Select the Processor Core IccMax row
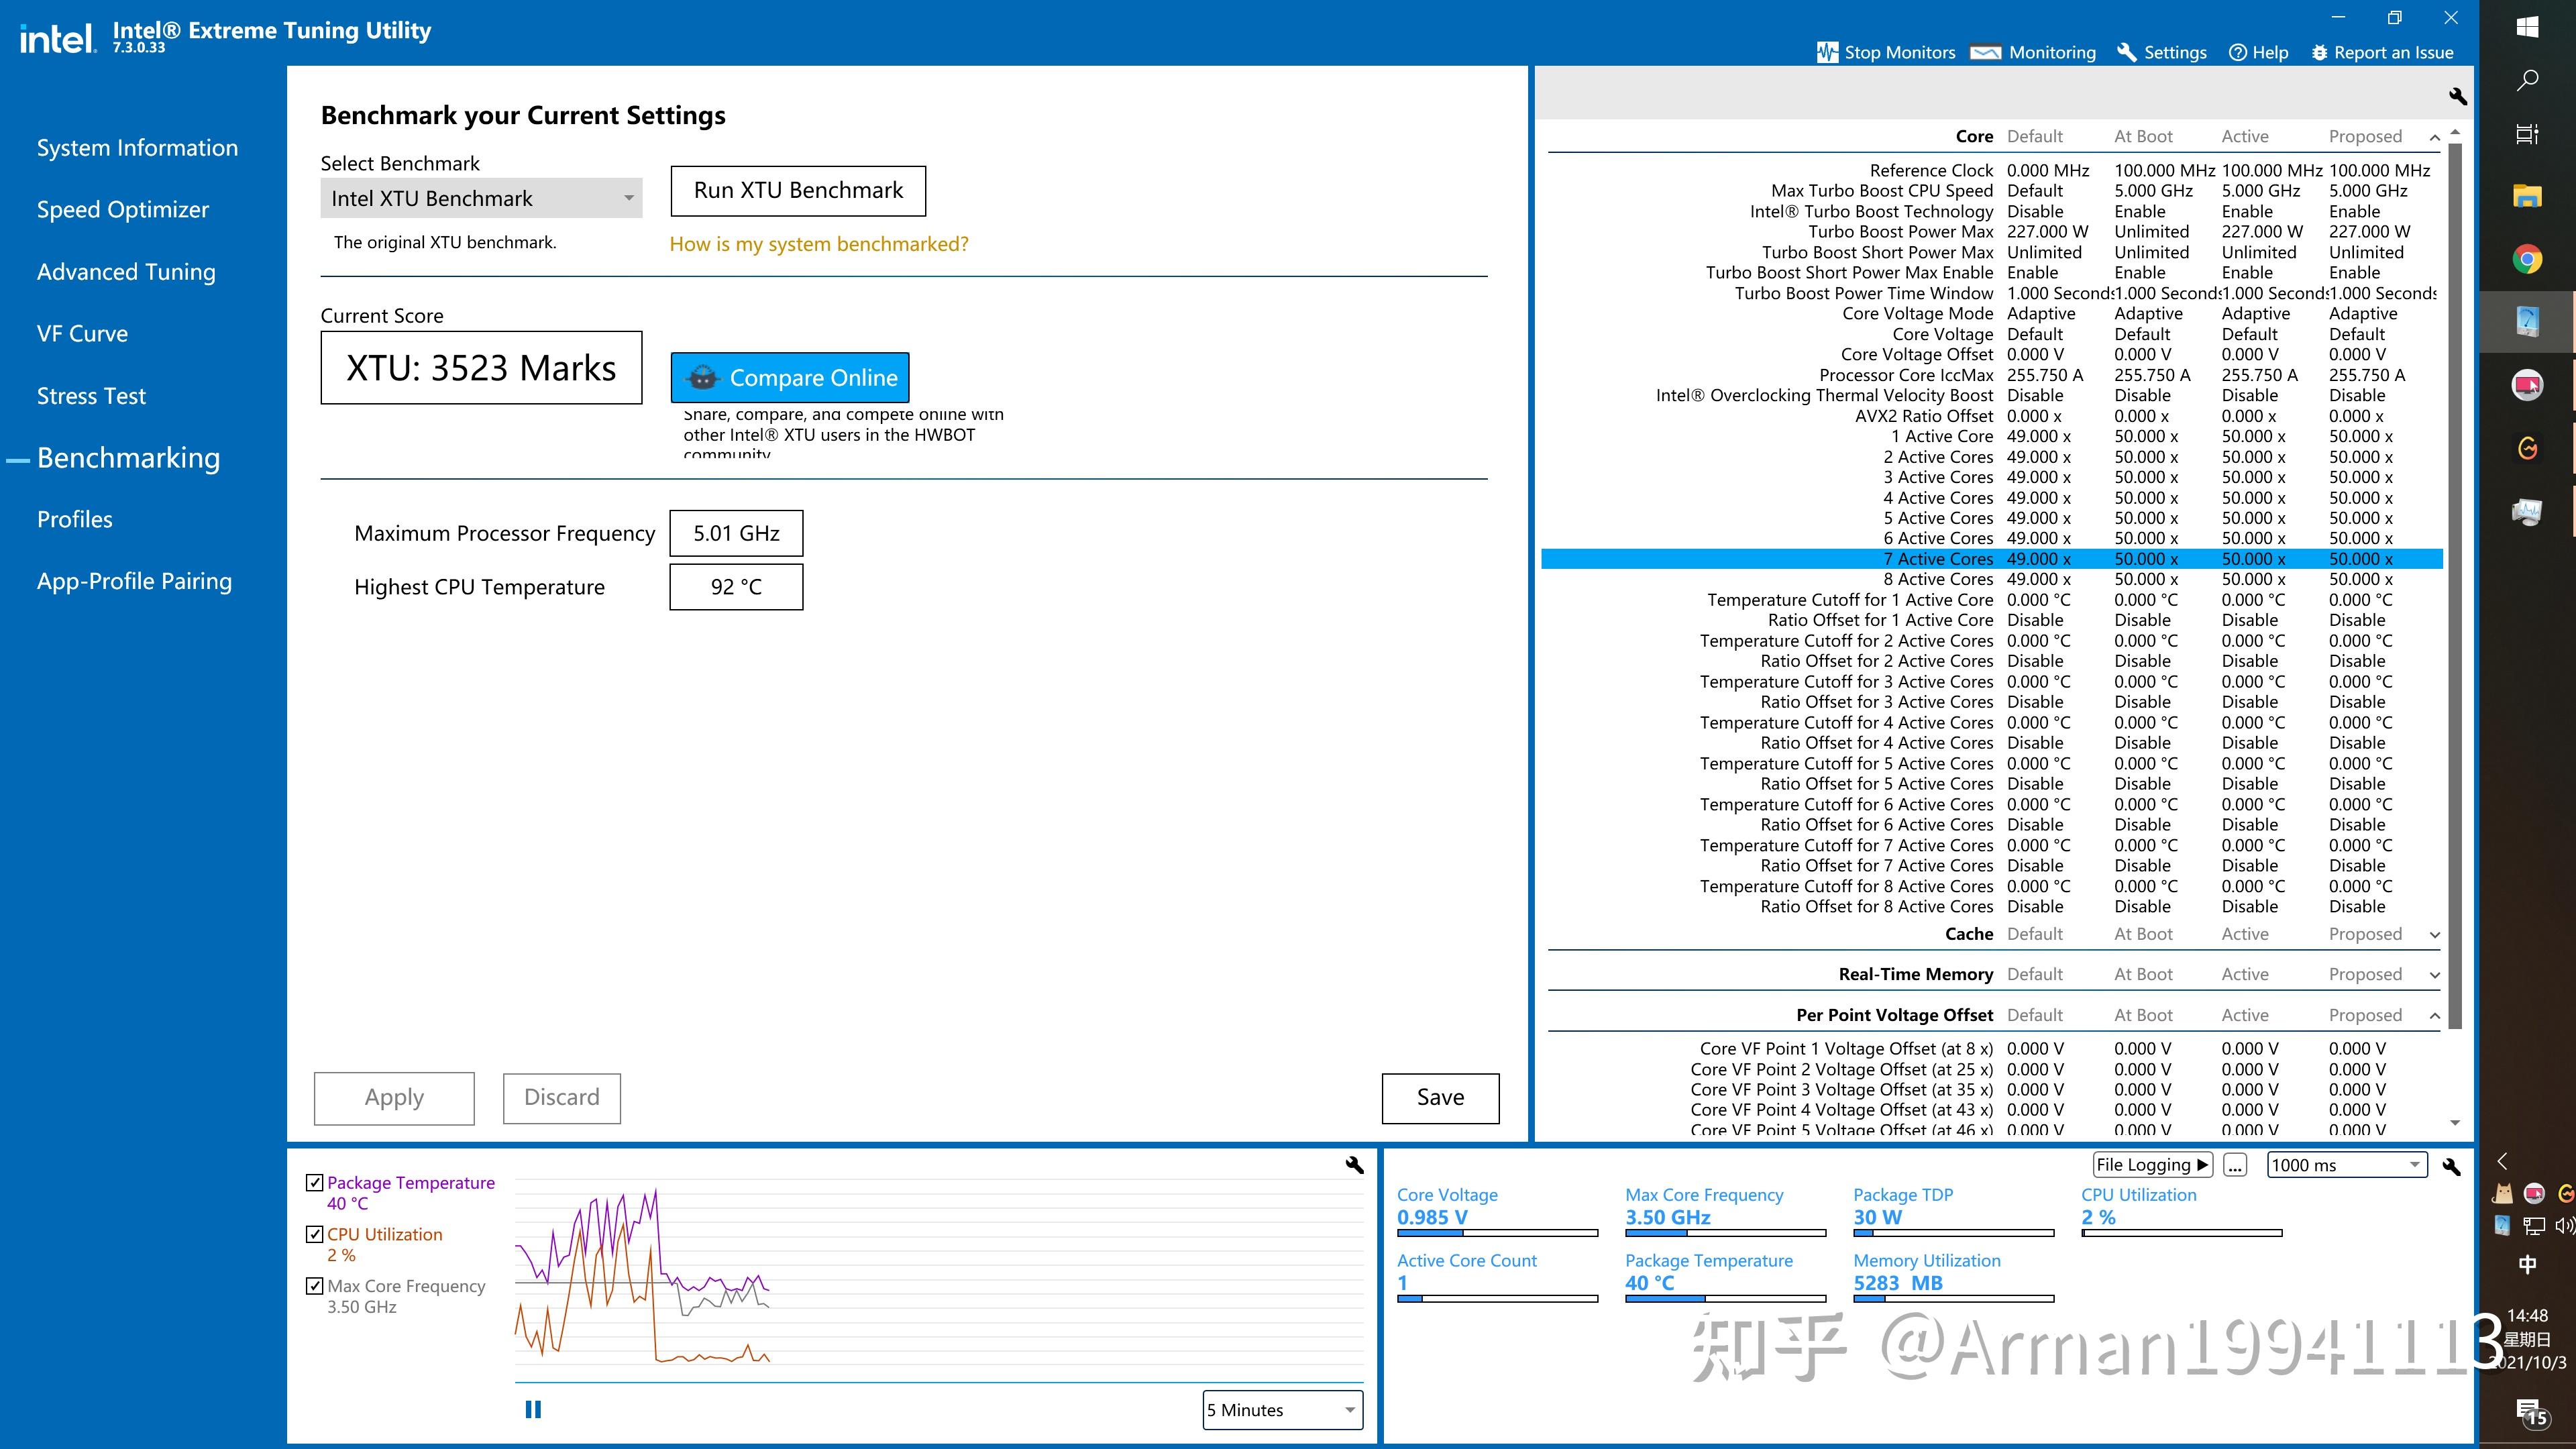The image size is (2576, 1449). tap(1992, 375)
